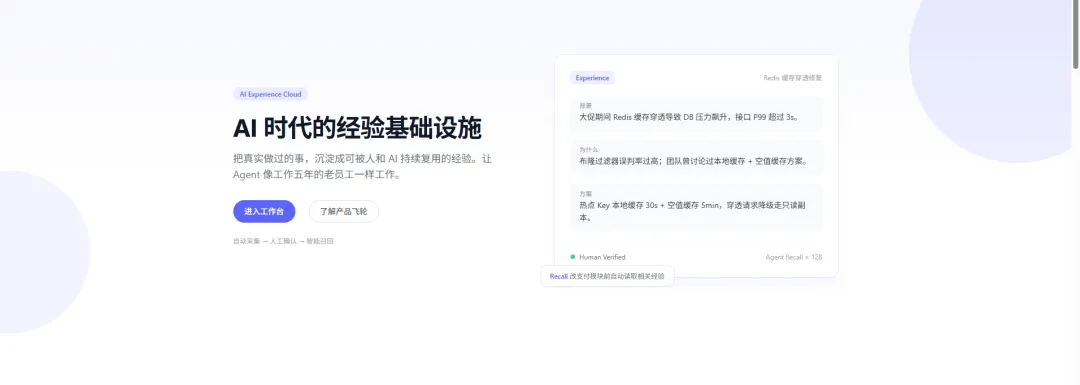Viewport: 1080px width, 385px height.
Task: Click the Redis 缓存穿透修复 card title
Action: point(792,78)
